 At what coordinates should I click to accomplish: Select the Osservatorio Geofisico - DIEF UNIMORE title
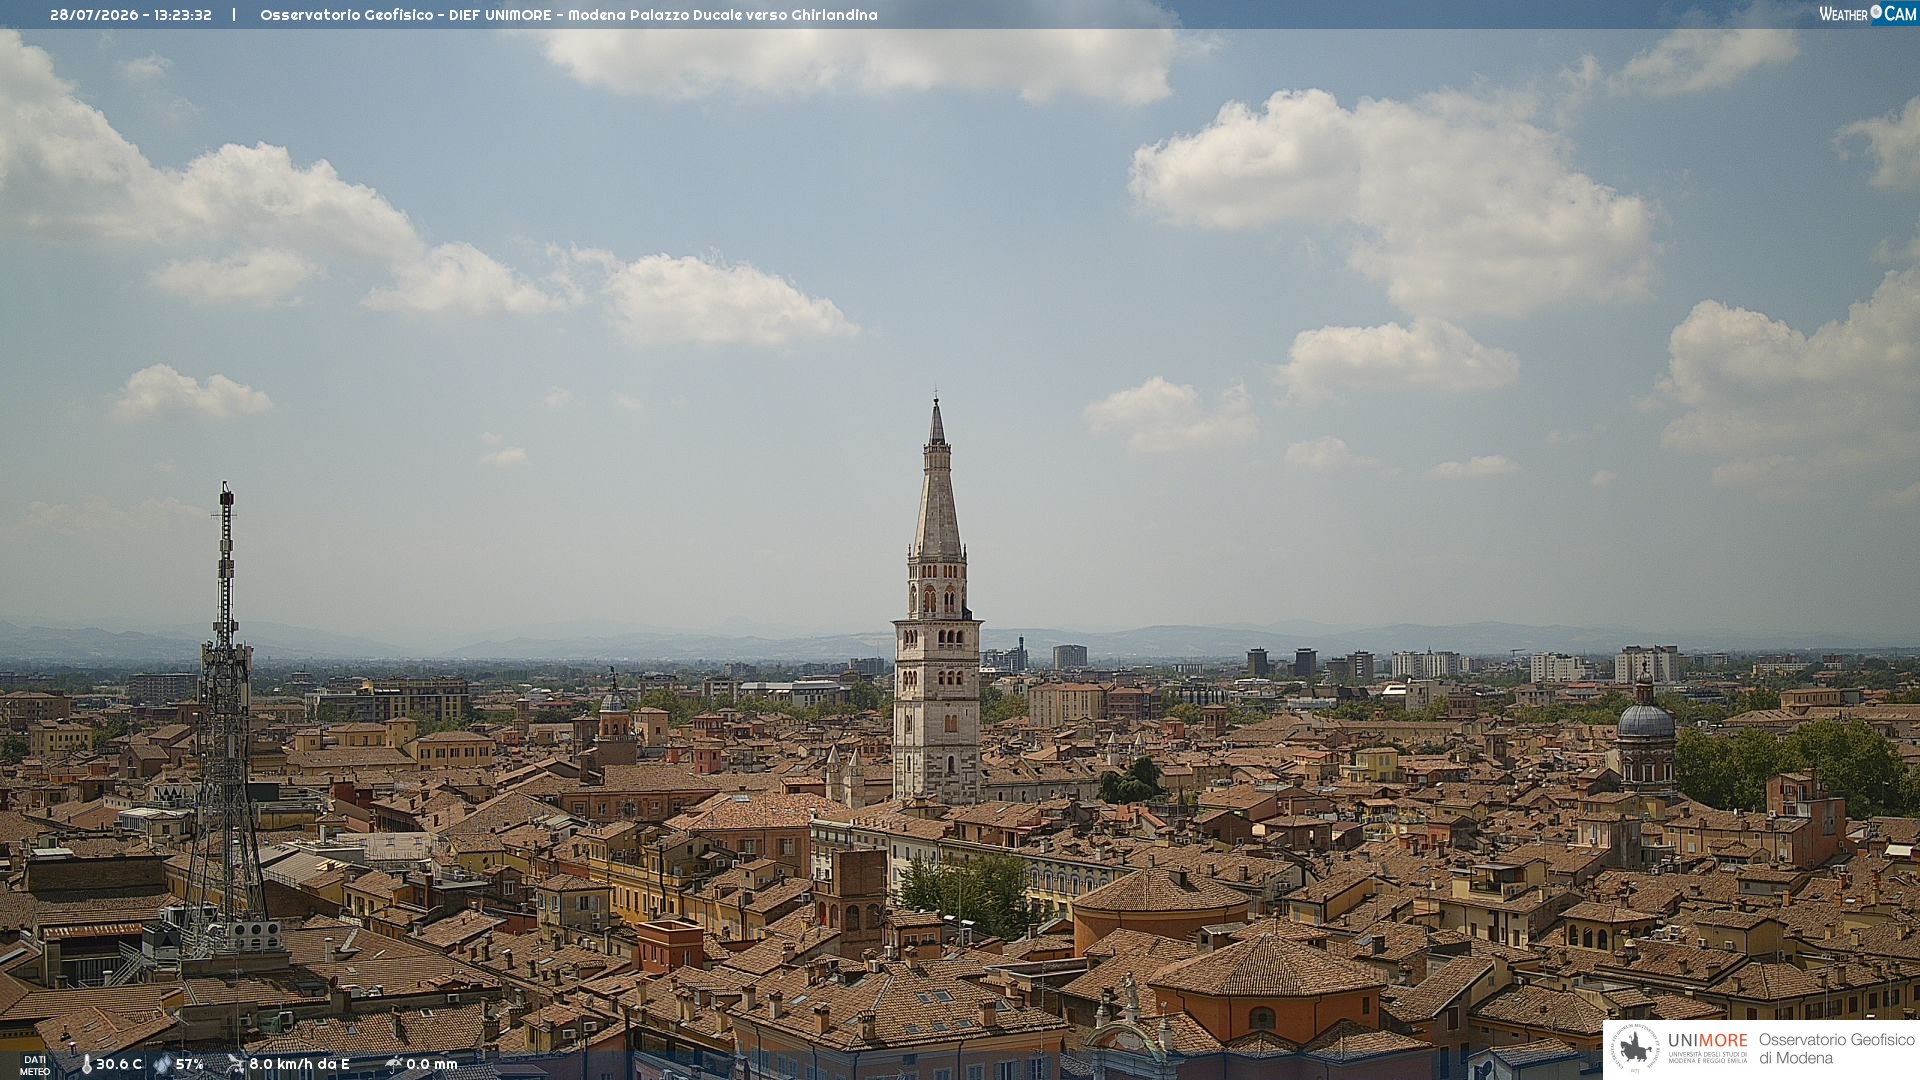(x=406, y=15)
